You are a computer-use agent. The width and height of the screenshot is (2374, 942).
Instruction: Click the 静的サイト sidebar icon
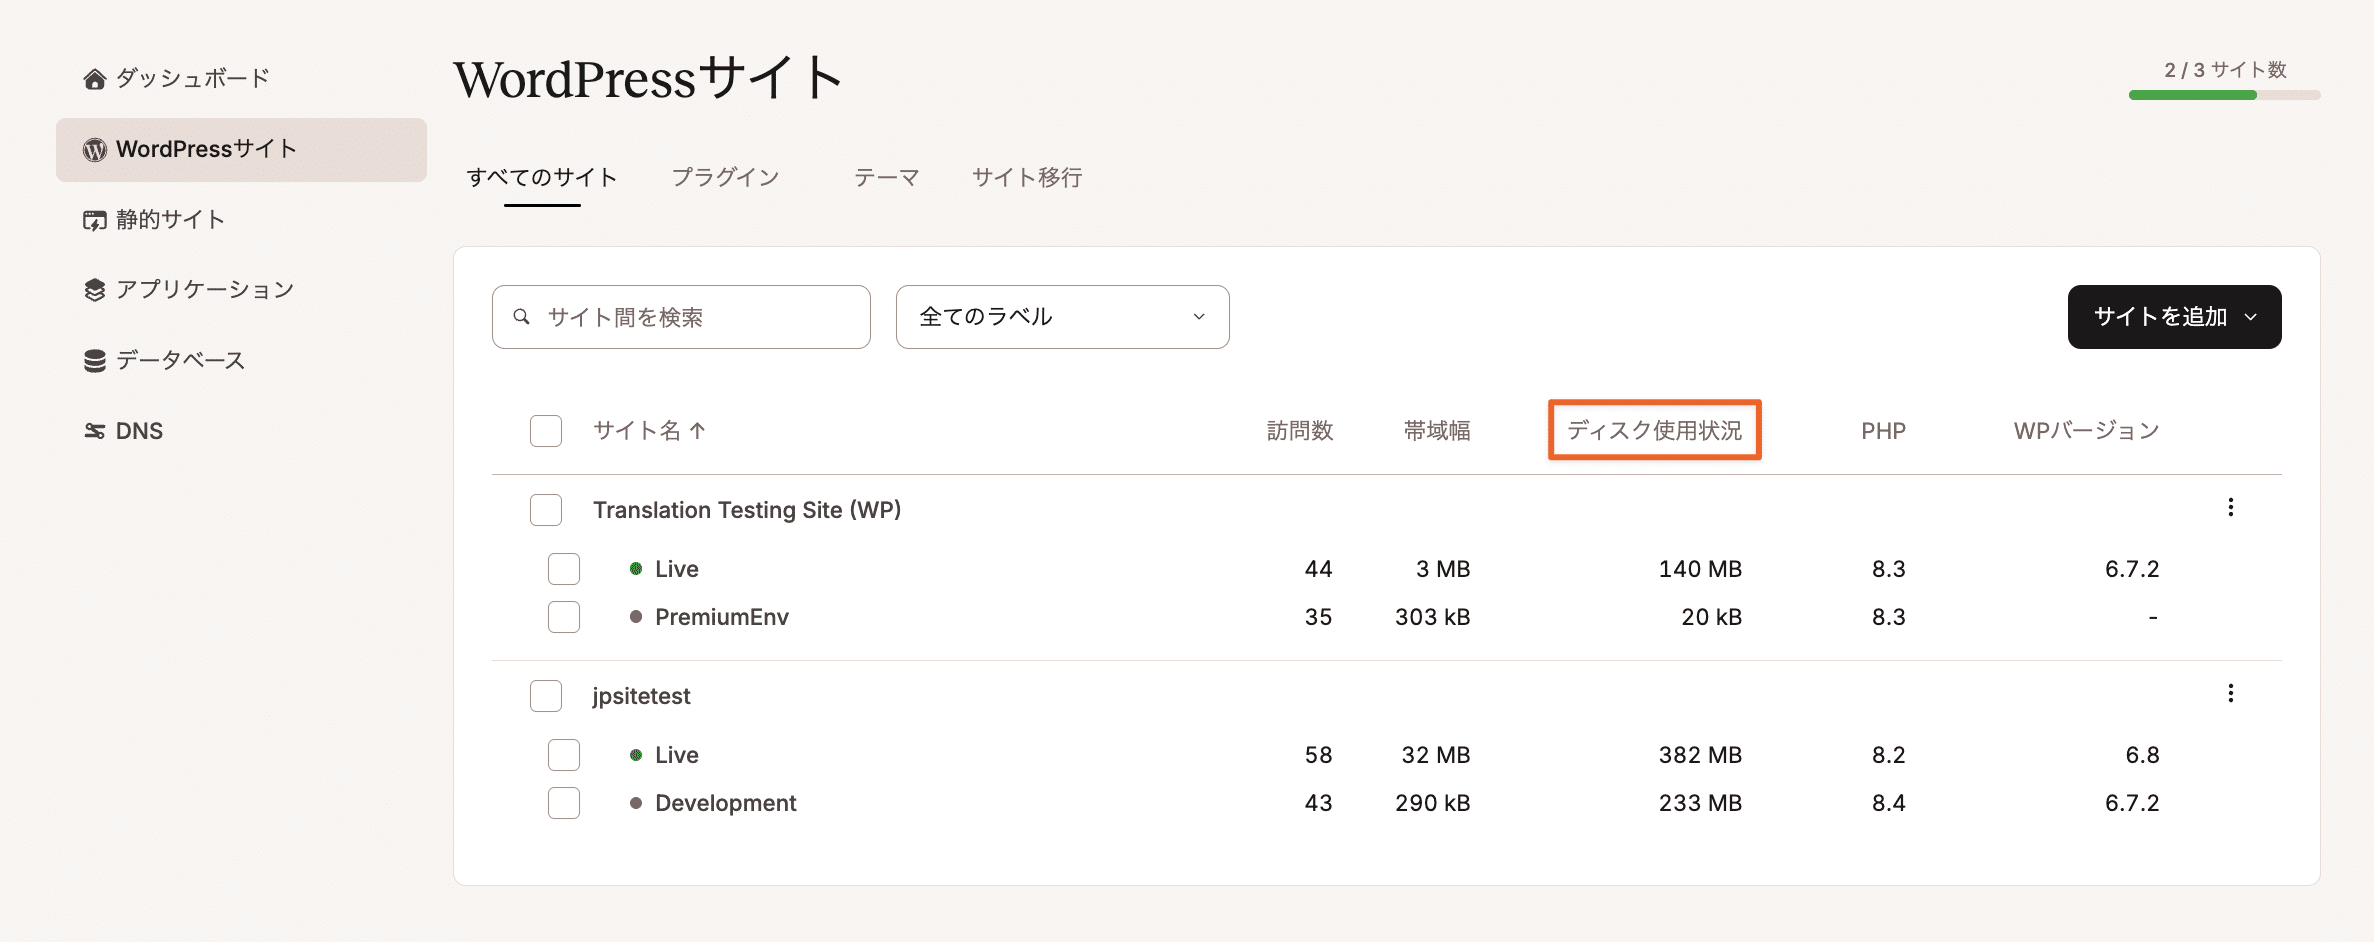coord(93,219)
